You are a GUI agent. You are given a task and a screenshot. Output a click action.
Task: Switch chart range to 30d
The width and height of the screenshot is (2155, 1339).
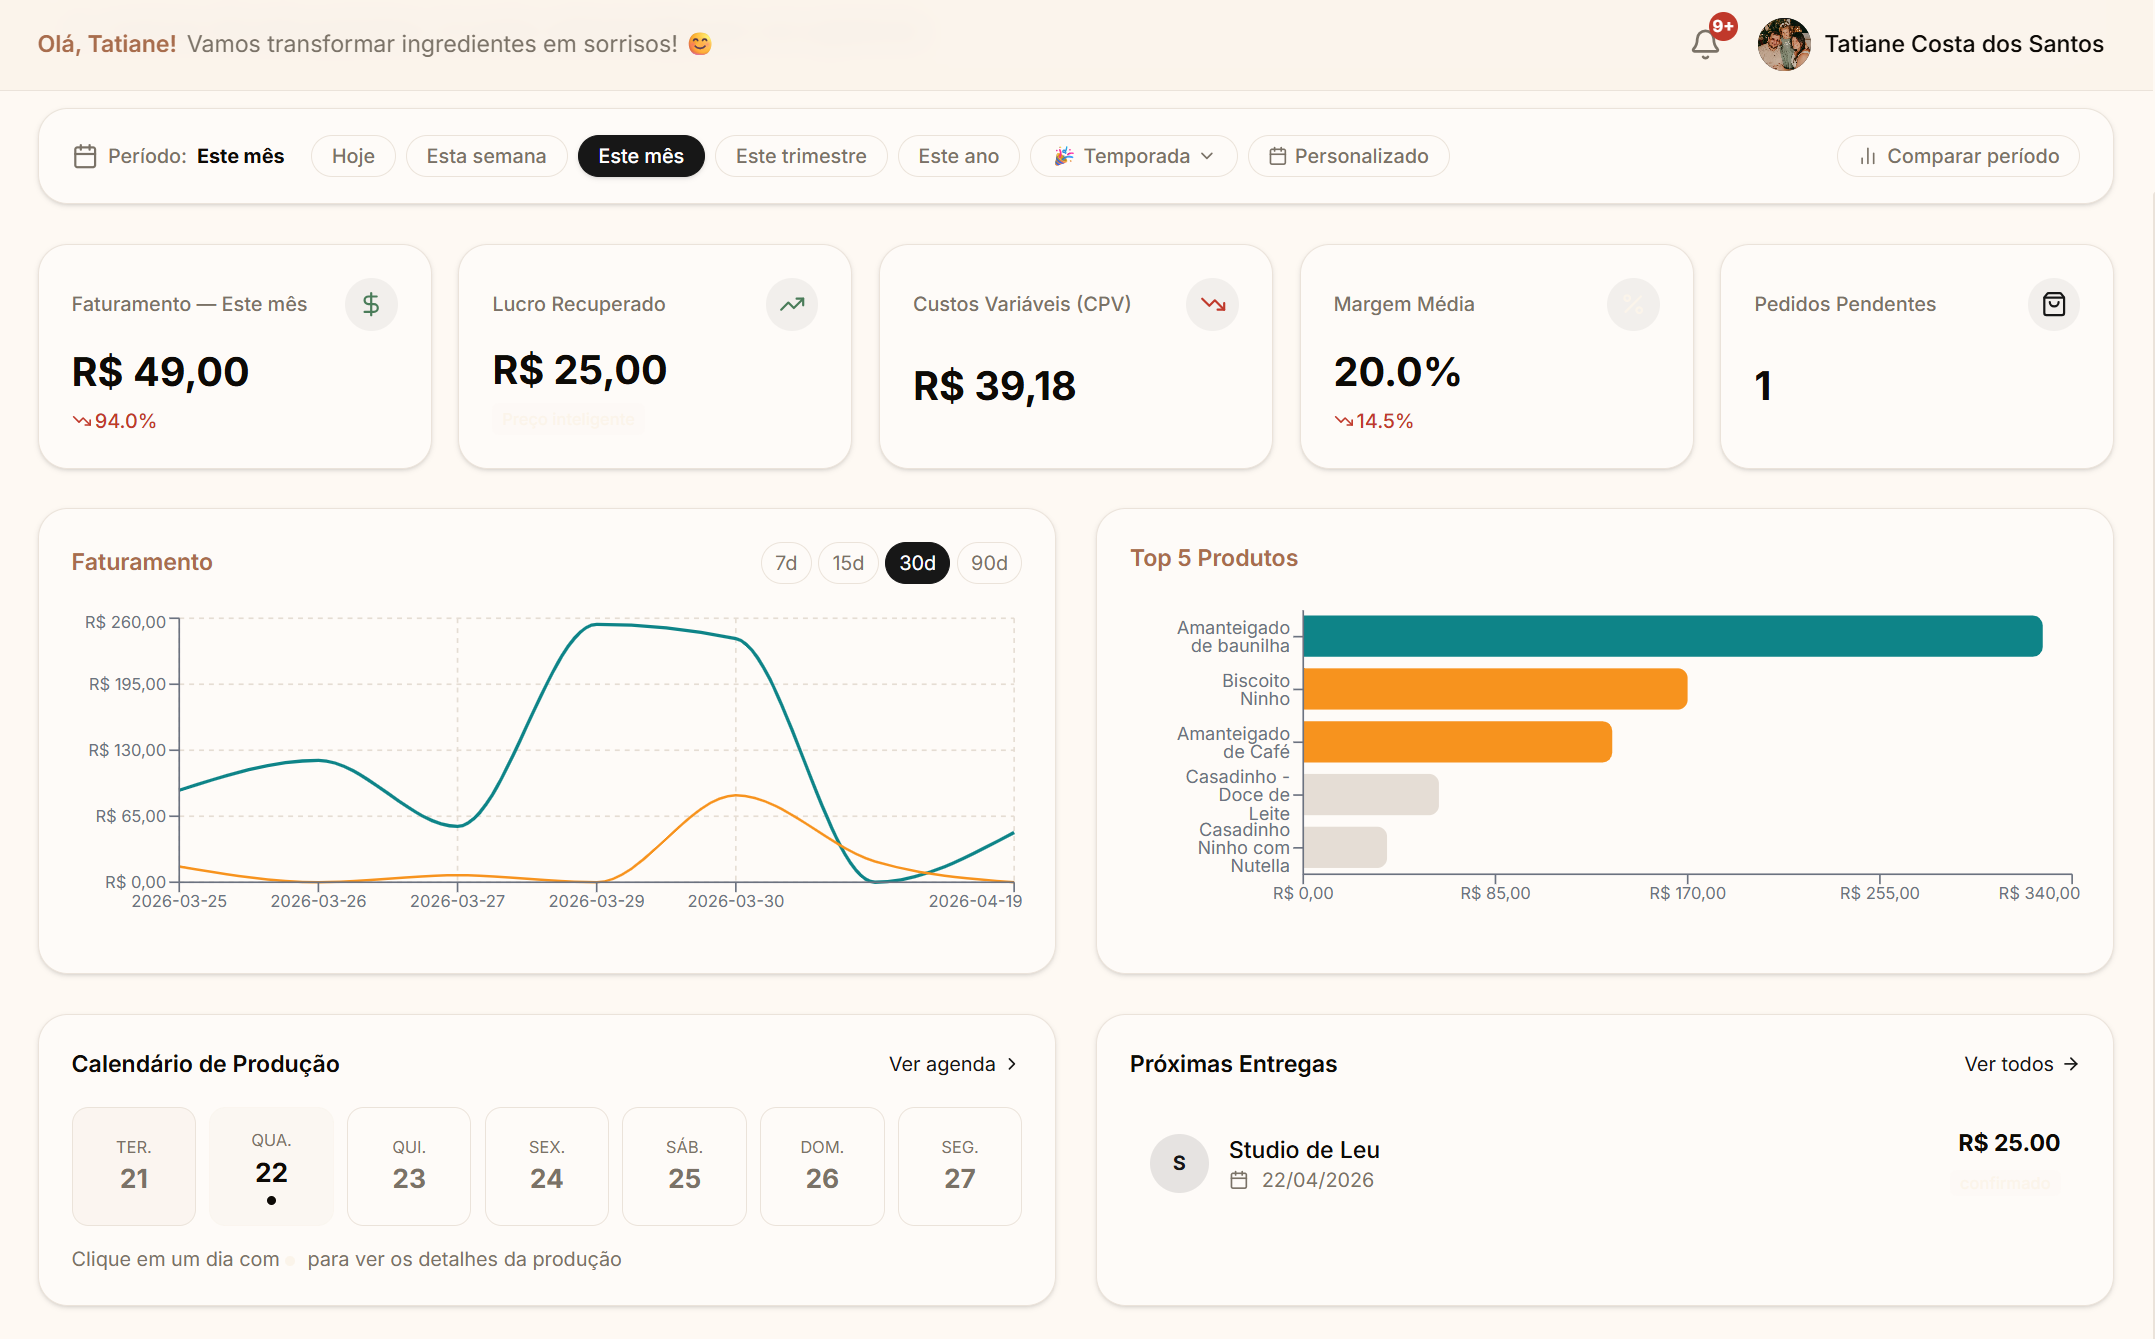917,563
